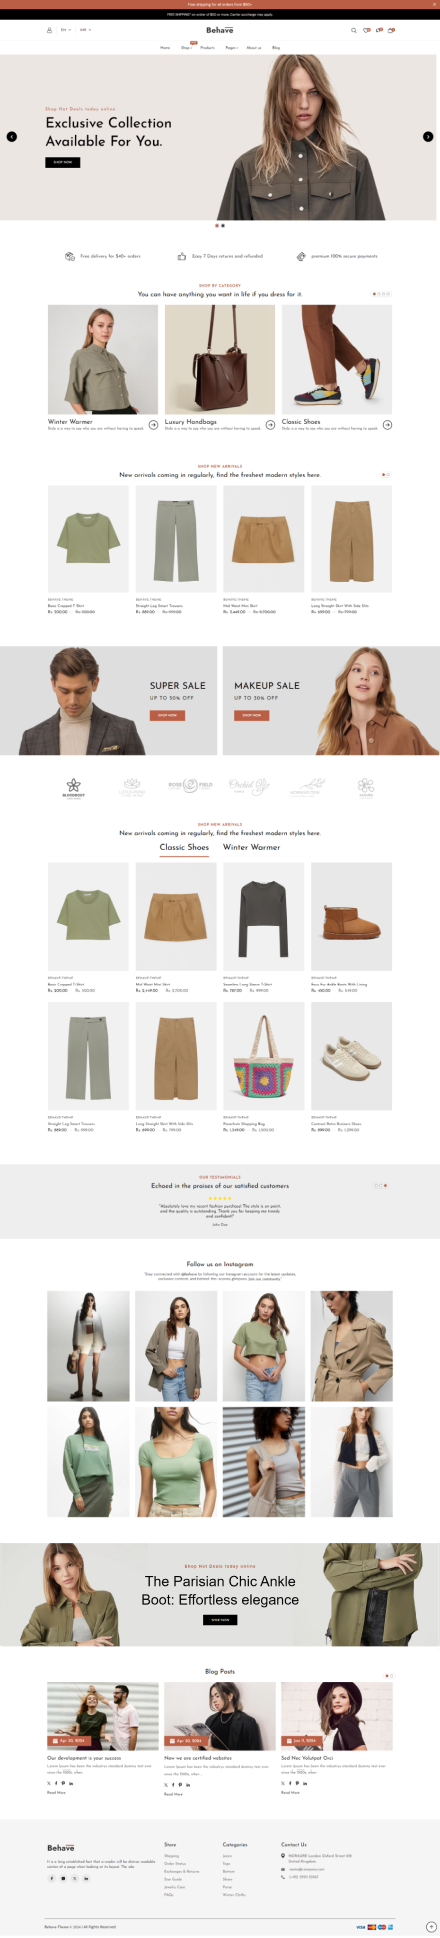The height and width of the screenshot is (1938, 440).
Task: Click back-to-top arrow icon in footer
Action: point(431,1926)
